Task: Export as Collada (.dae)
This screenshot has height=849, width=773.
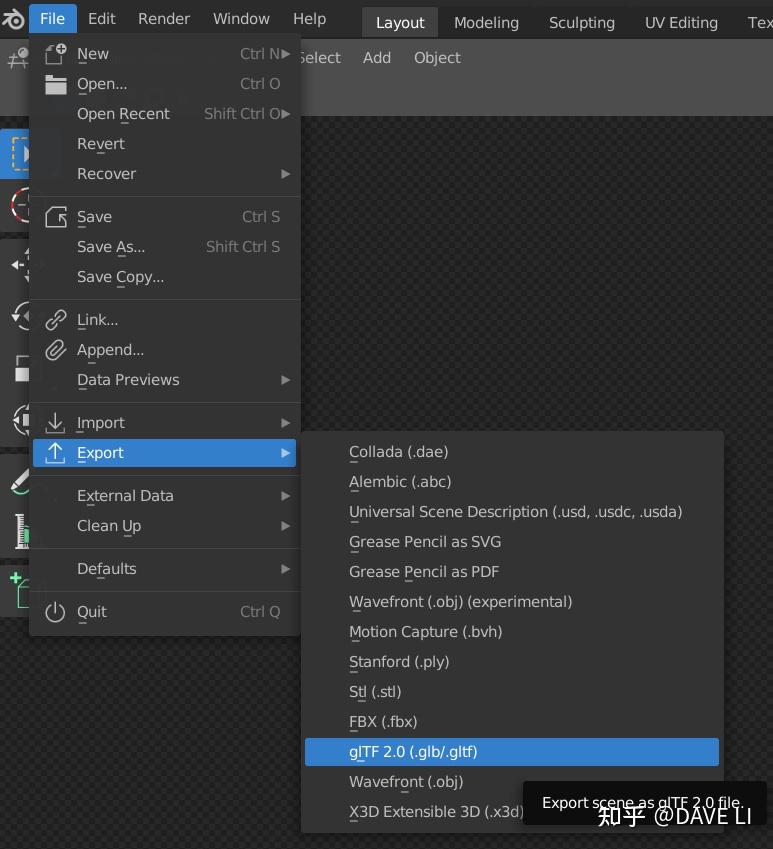Action: click(398, 452)
